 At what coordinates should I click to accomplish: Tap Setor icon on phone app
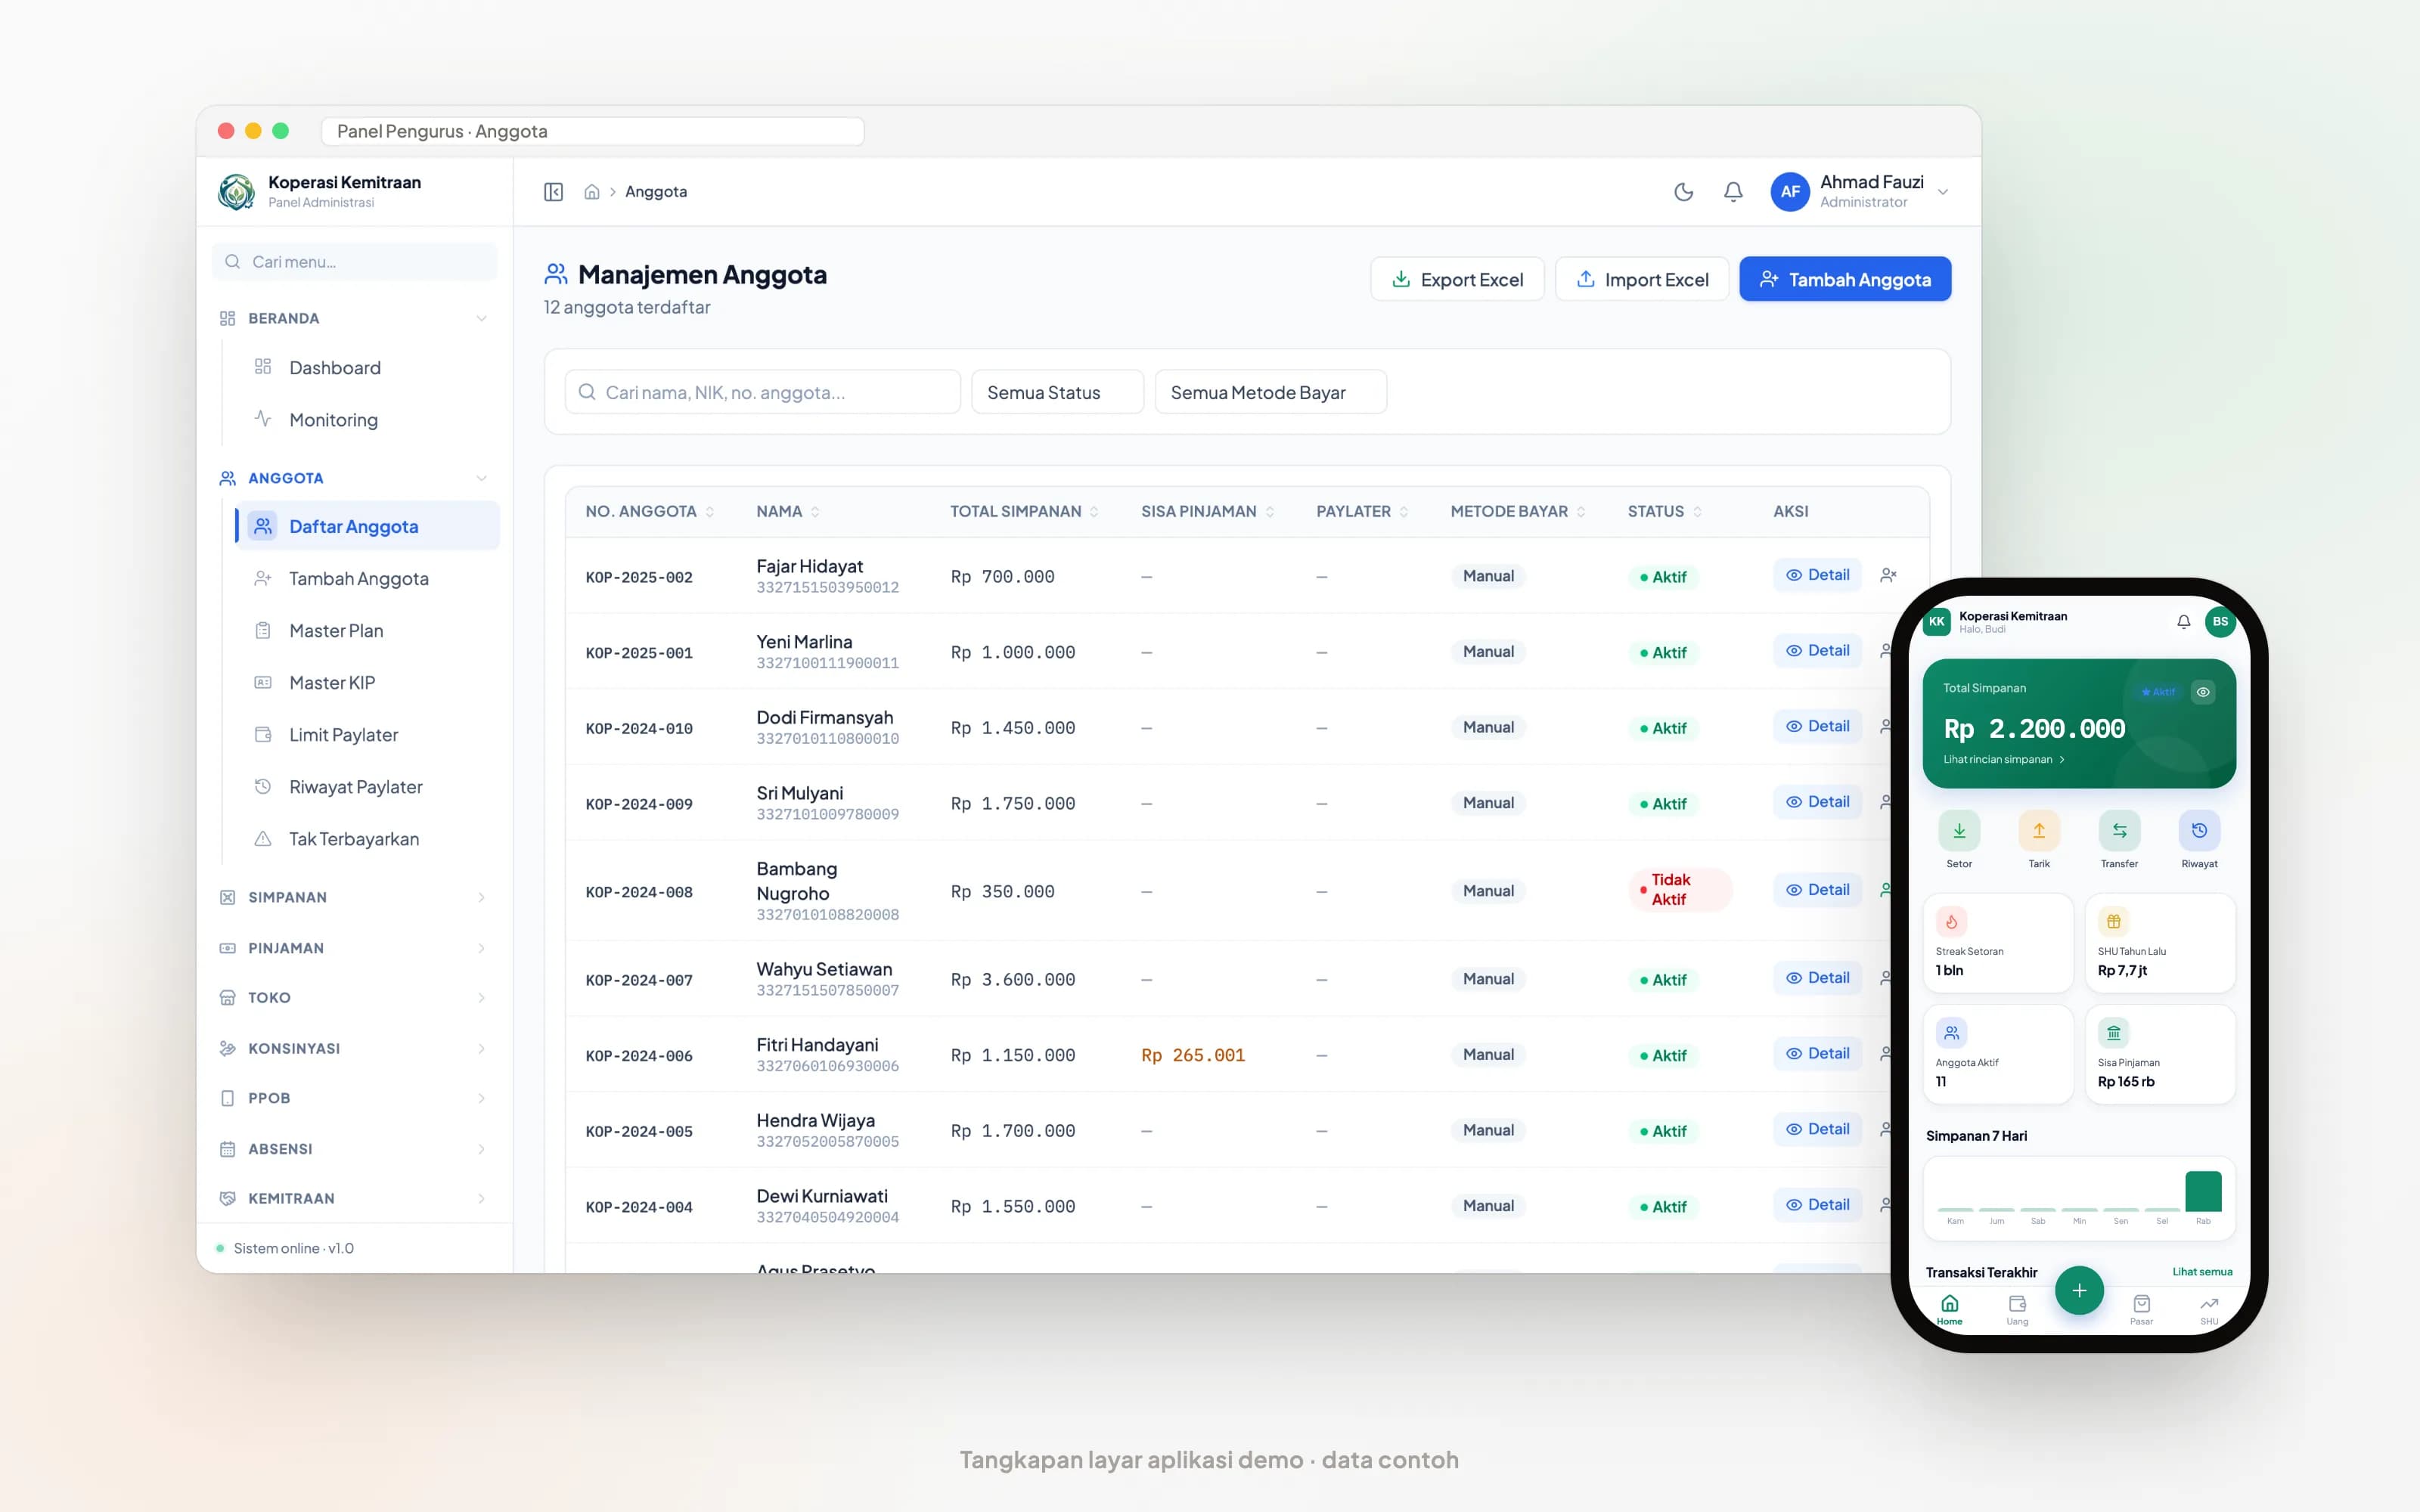1959,831
